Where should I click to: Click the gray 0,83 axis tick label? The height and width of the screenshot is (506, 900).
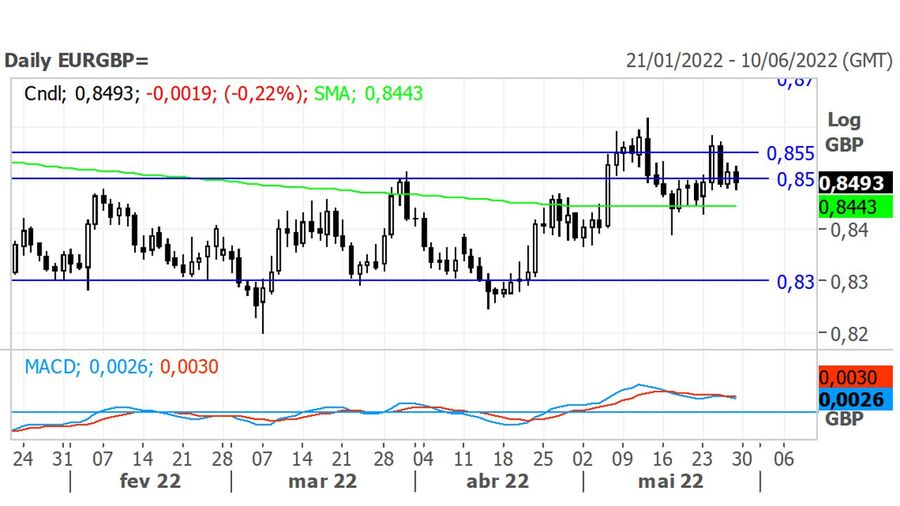[849, 282]
